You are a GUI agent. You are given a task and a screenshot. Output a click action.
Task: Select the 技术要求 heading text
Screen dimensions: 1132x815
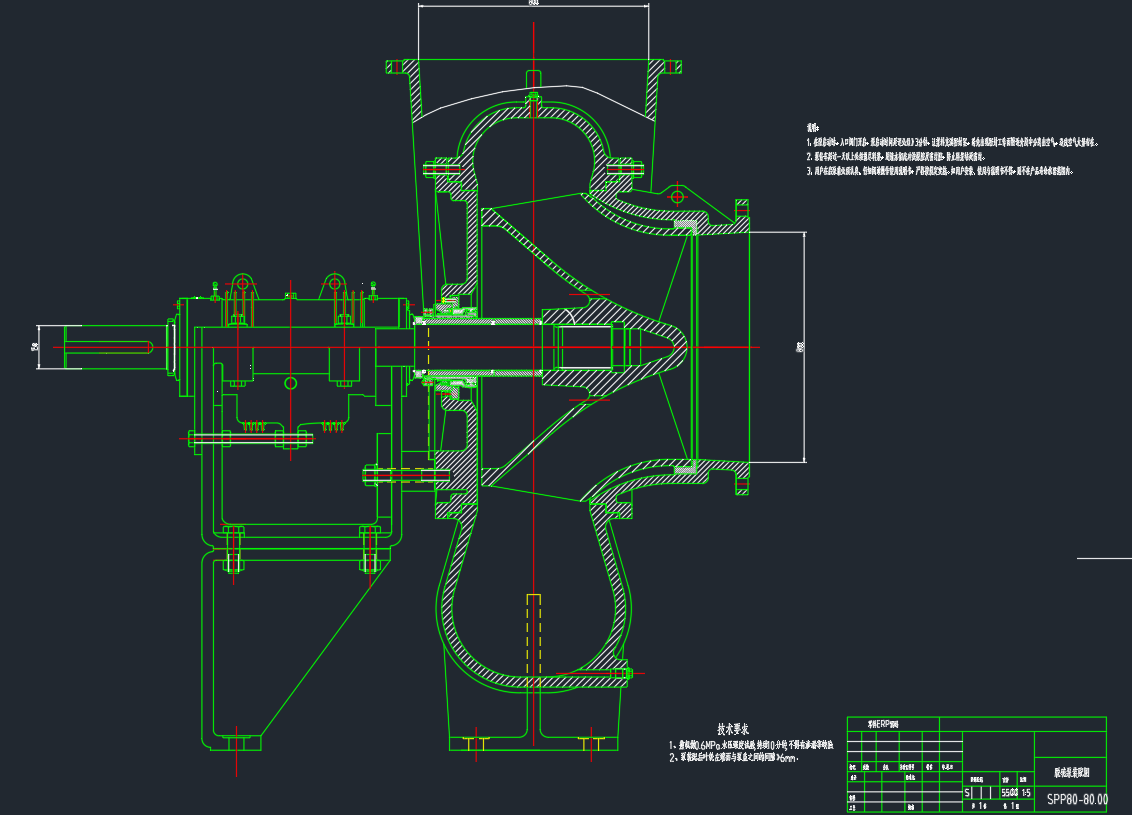click(739, 729)
